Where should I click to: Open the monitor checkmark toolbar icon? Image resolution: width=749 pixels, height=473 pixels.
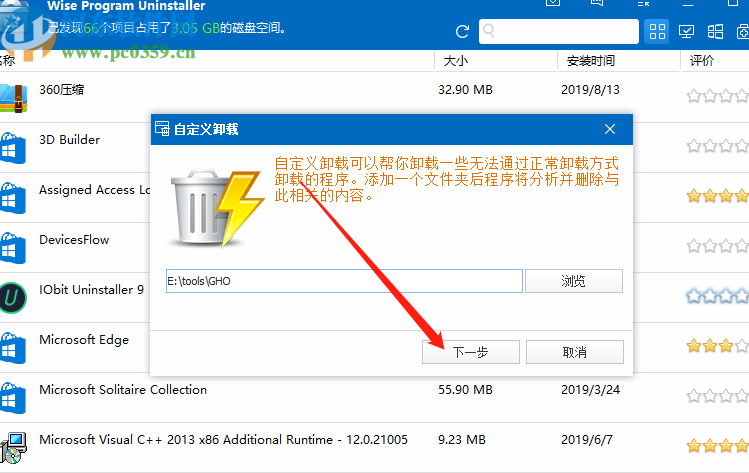[x=686, y=32]
